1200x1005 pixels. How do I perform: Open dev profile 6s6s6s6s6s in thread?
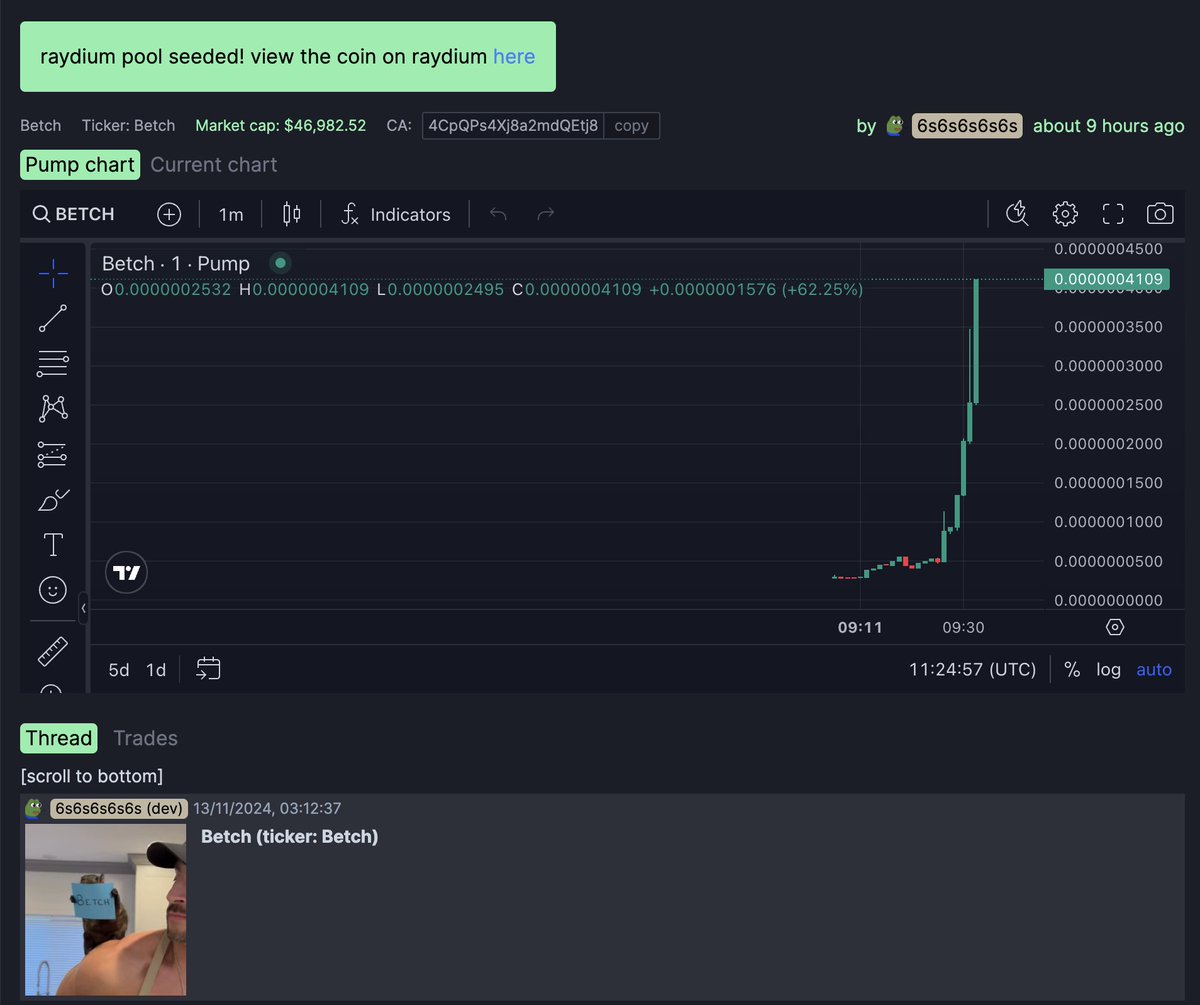coord(119,808)
